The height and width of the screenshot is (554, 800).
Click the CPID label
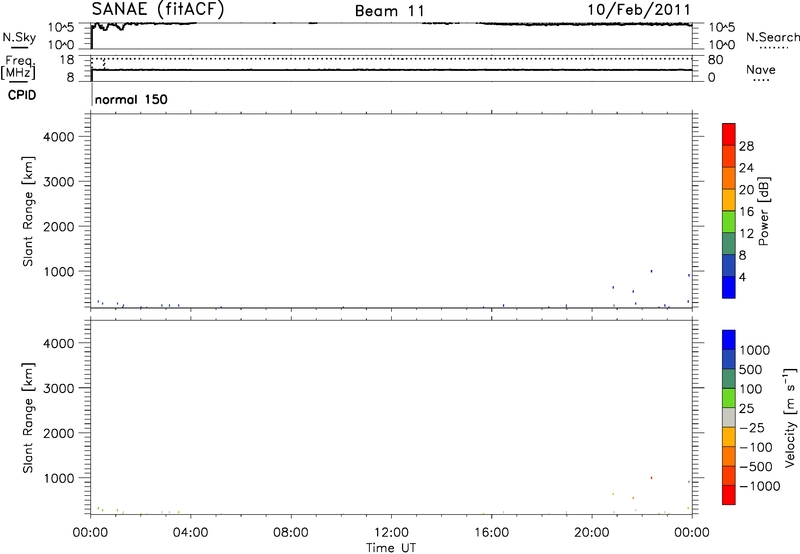tap(22, 95)
